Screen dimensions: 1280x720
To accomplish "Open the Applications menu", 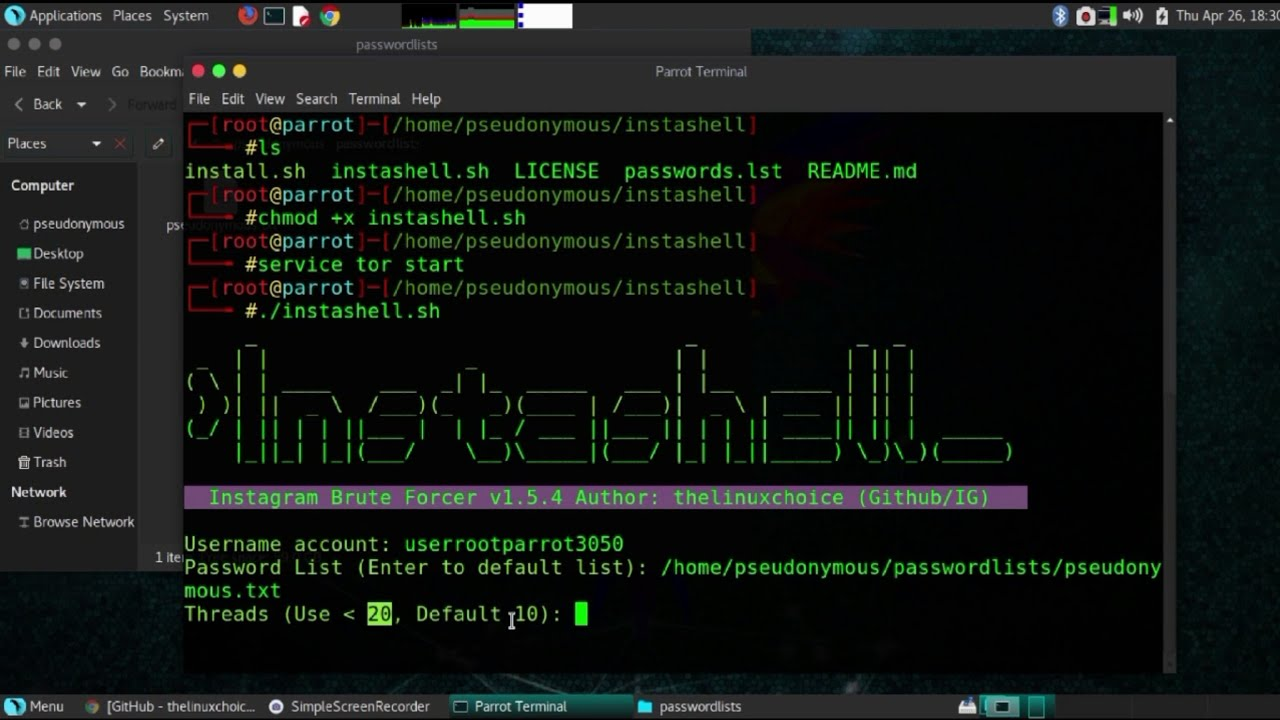I will click(65, 16).
